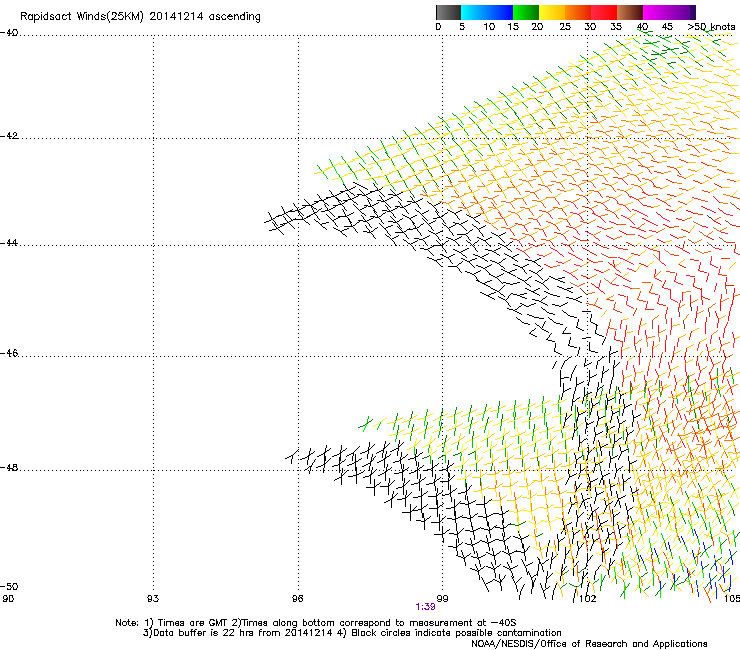Click the green 15-20 knots color swatch
The height and width of the screenshot is (650, 740).
coord(526,12)
